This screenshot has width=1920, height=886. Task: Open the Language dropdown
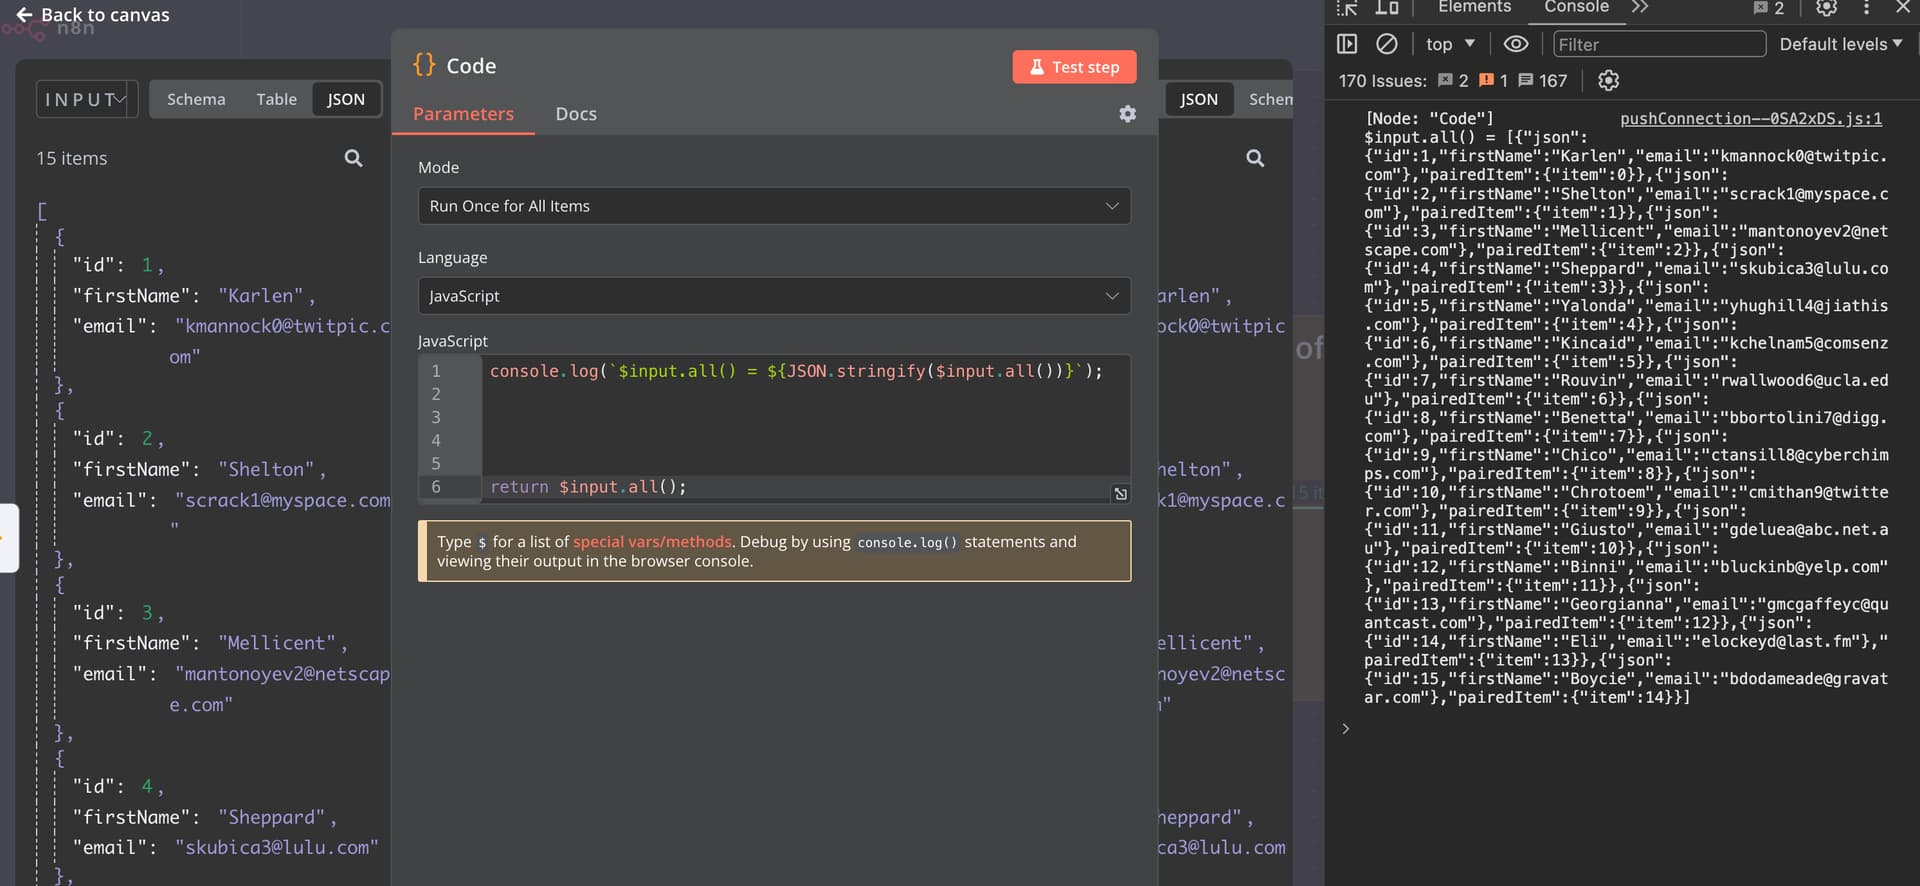(774, 296)
